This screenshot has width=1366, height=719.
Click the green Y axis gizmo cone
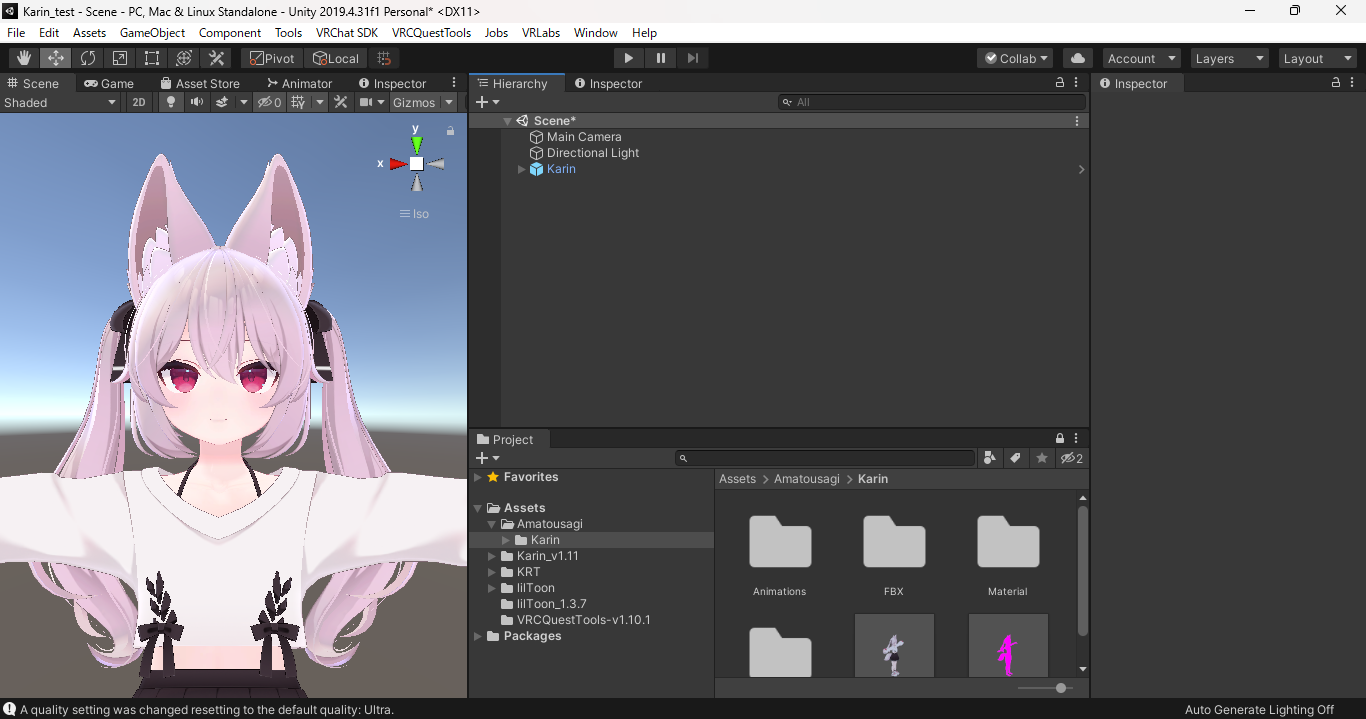(417, 144)
